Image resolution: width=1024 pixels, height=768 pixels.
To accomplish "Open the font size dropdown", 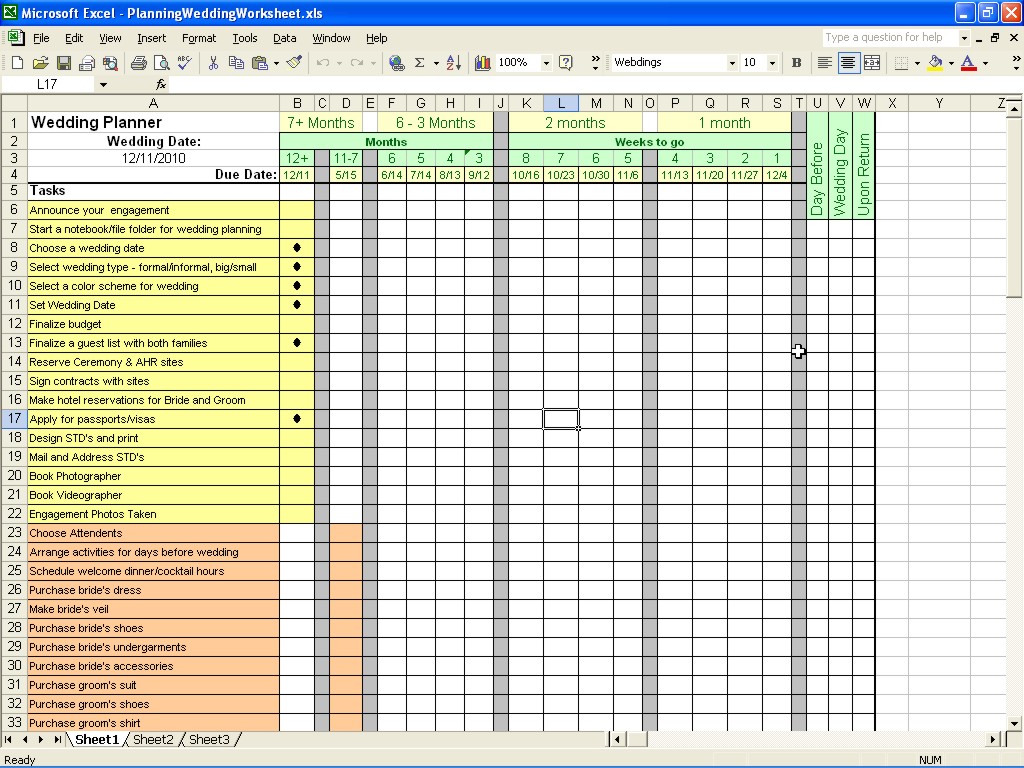I will click(x=772, y=63).
